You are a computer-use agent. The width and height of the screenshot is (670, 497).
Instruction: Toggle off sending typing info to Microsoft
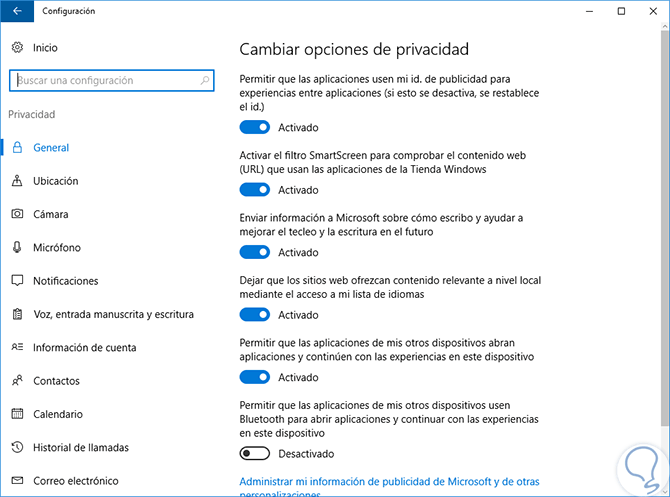255,252
